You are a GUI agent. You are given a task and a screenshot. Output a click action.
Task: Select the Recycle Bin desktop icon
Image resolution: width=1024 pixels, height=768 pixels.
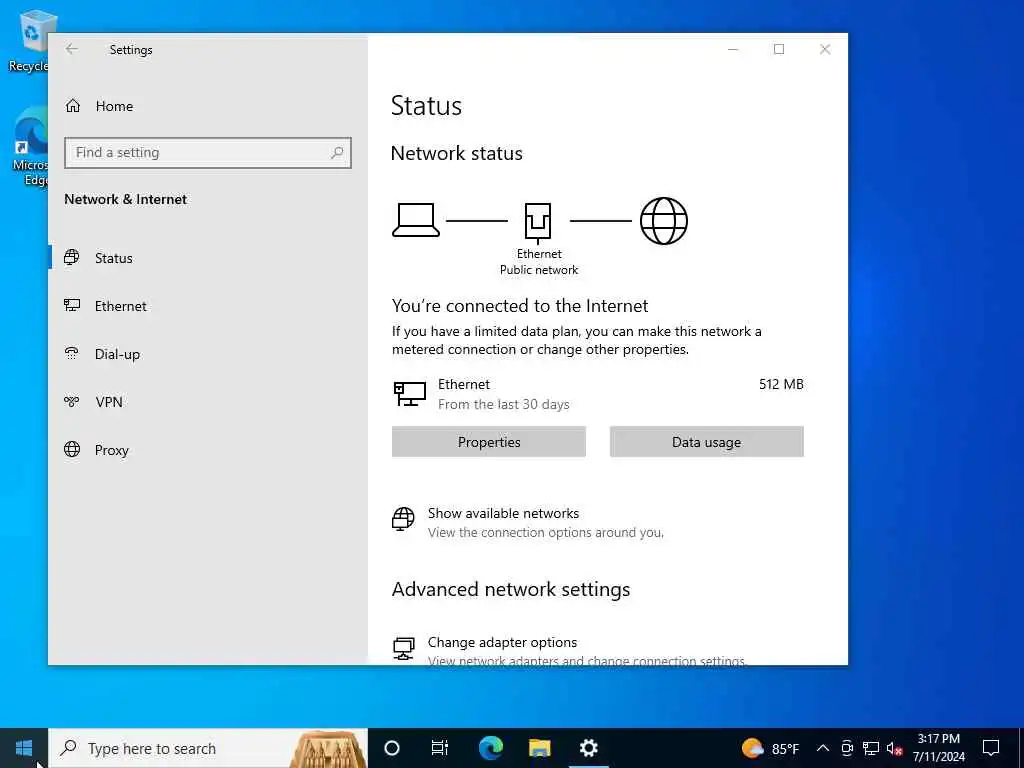[29, 40]
